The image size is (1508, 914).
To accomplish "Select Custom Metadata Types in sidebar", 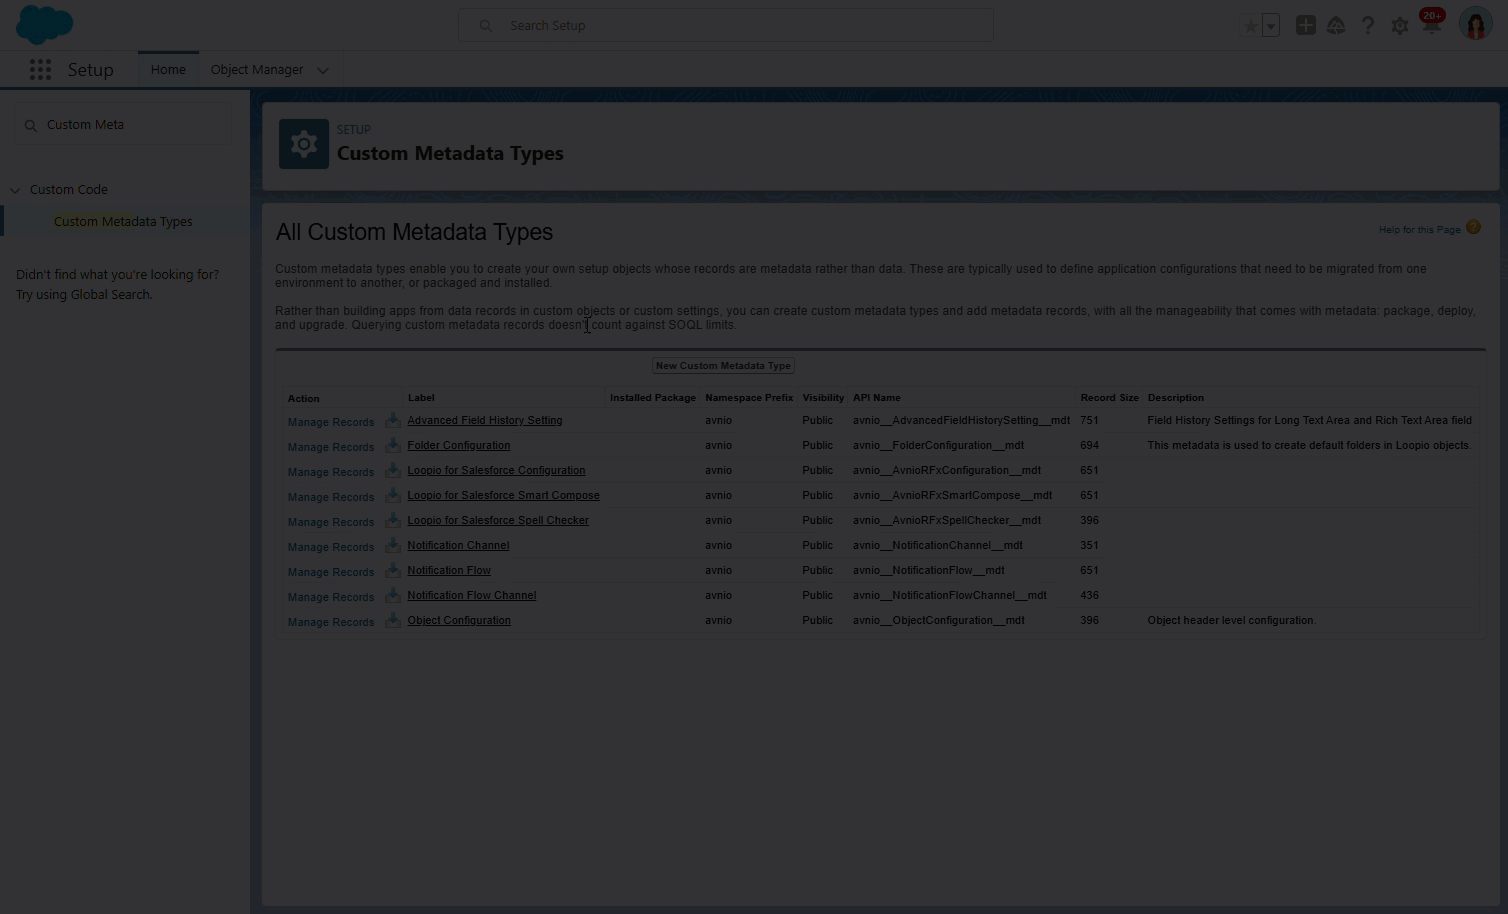I will click(x=123, y=222).
